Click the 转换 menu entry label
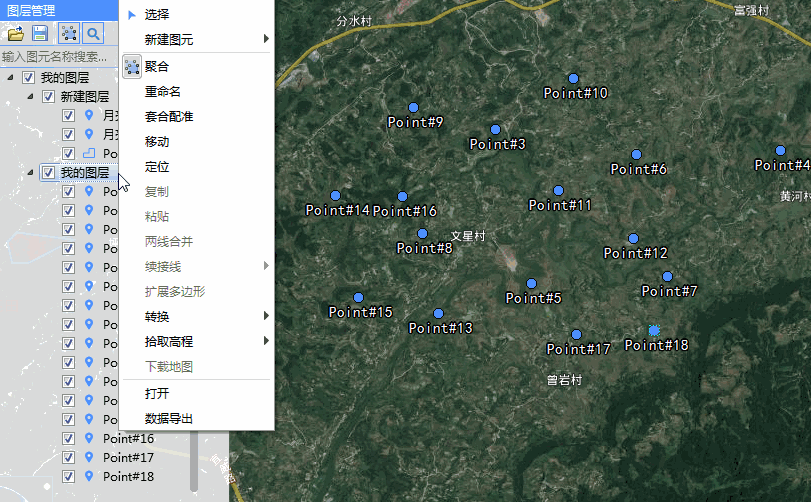The image size is (811, 502). pos(157,316)
